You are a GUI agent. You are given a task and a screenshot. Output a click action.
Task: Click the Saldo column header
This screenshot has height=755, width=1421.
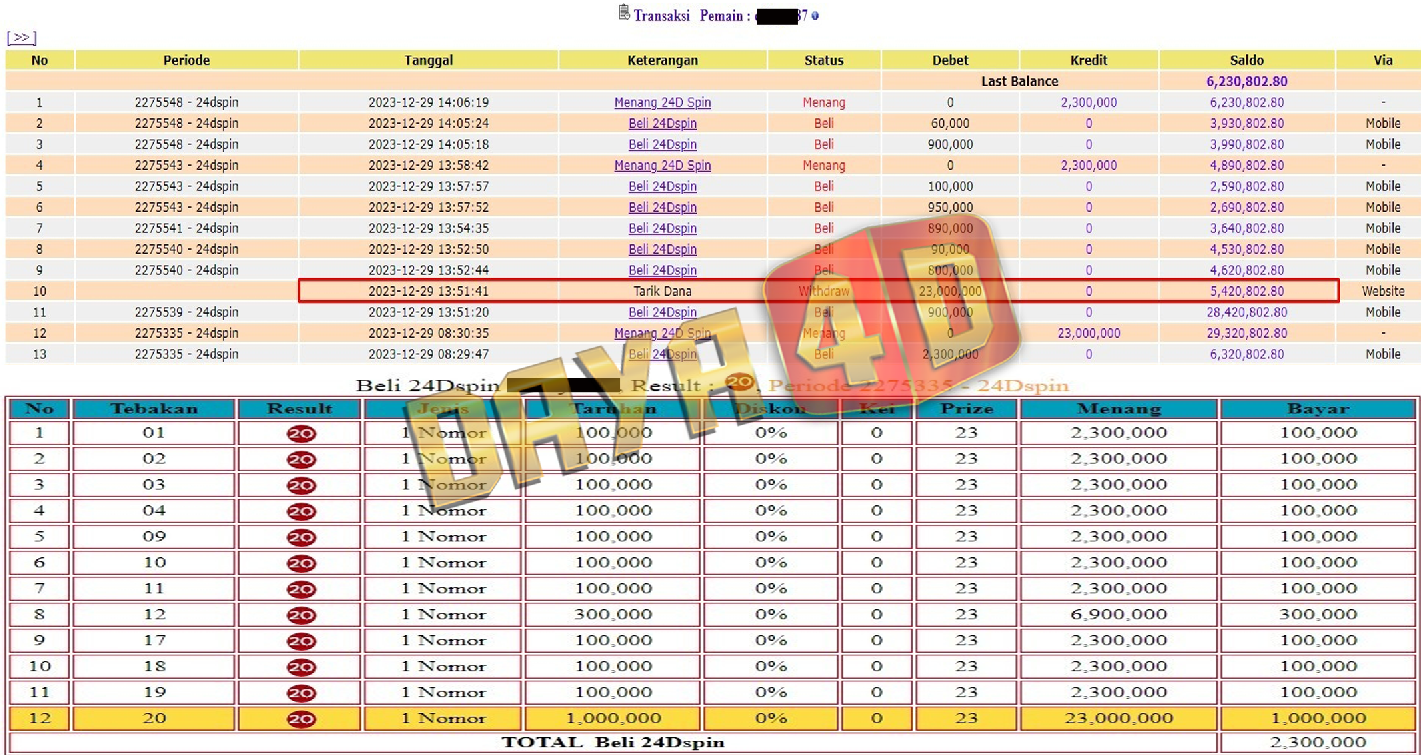point(1246,60)
